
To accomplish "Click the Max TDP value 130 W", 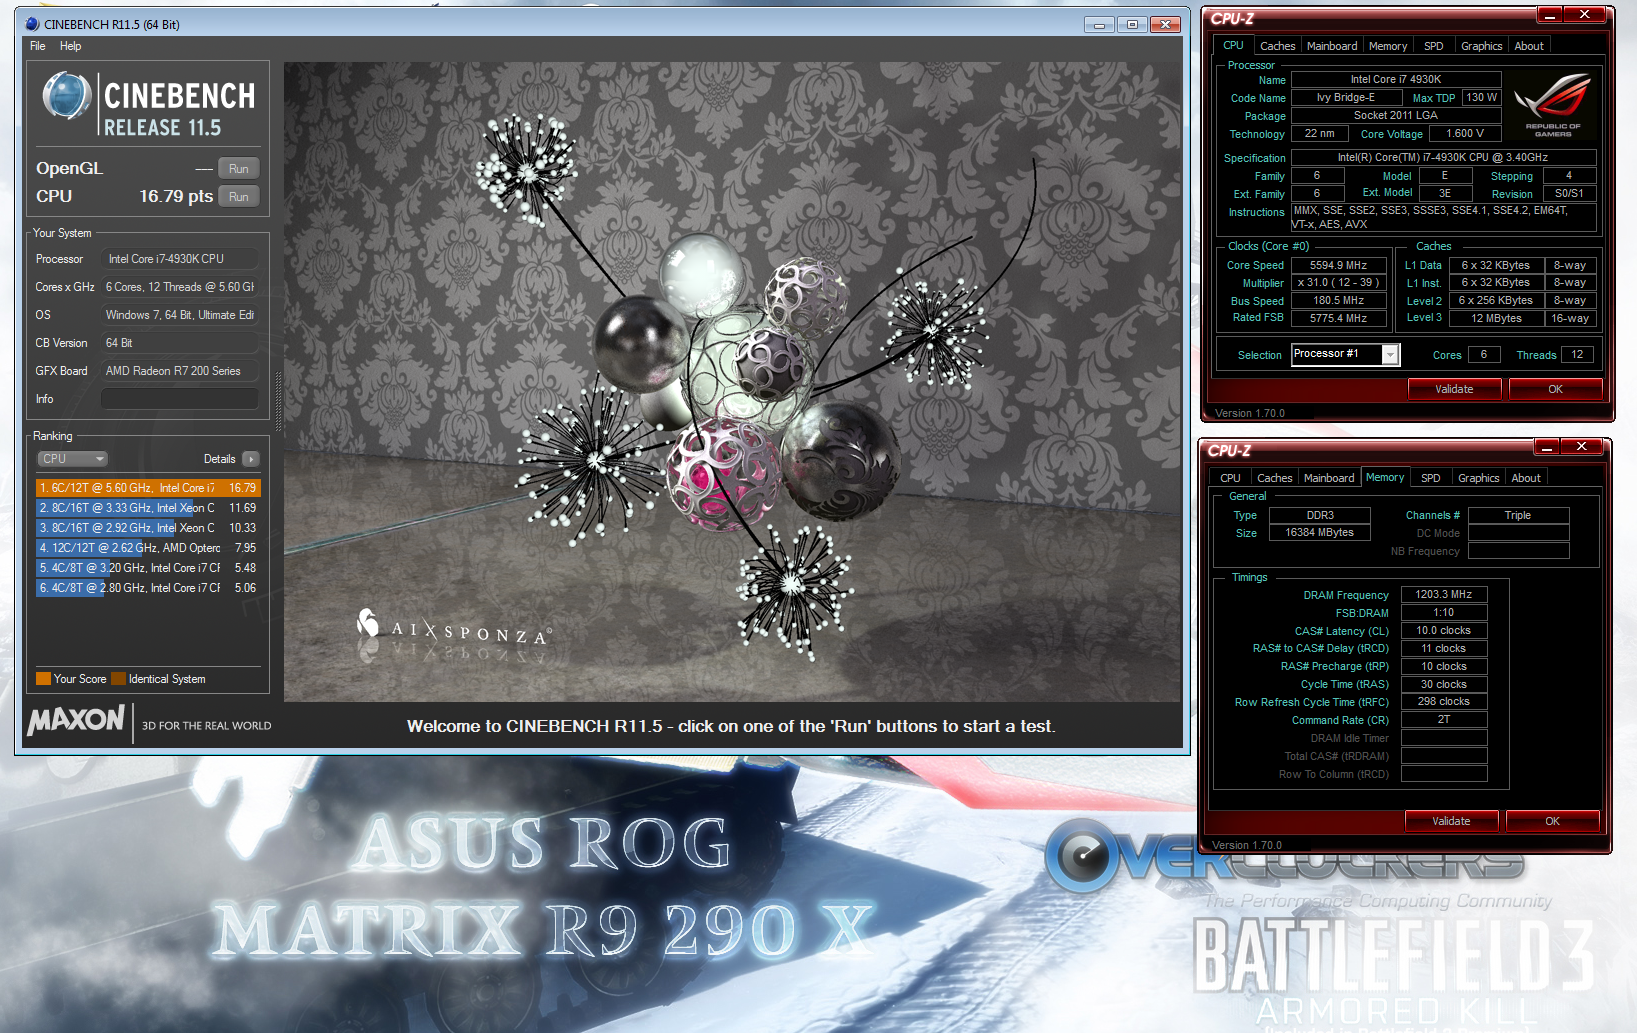I will tap(1482, 98).
